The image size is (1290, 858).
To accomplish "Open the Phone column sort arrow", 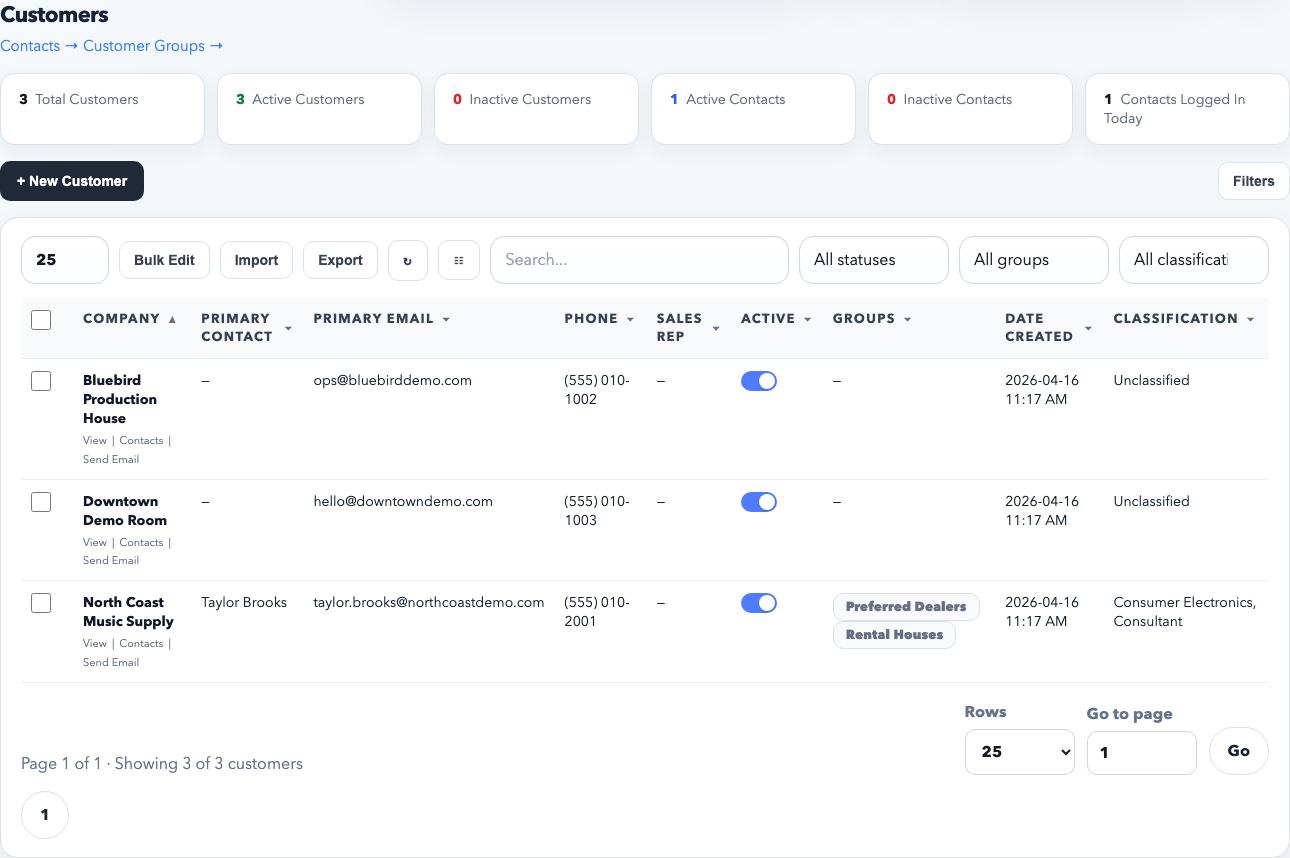I will point(631,319).
